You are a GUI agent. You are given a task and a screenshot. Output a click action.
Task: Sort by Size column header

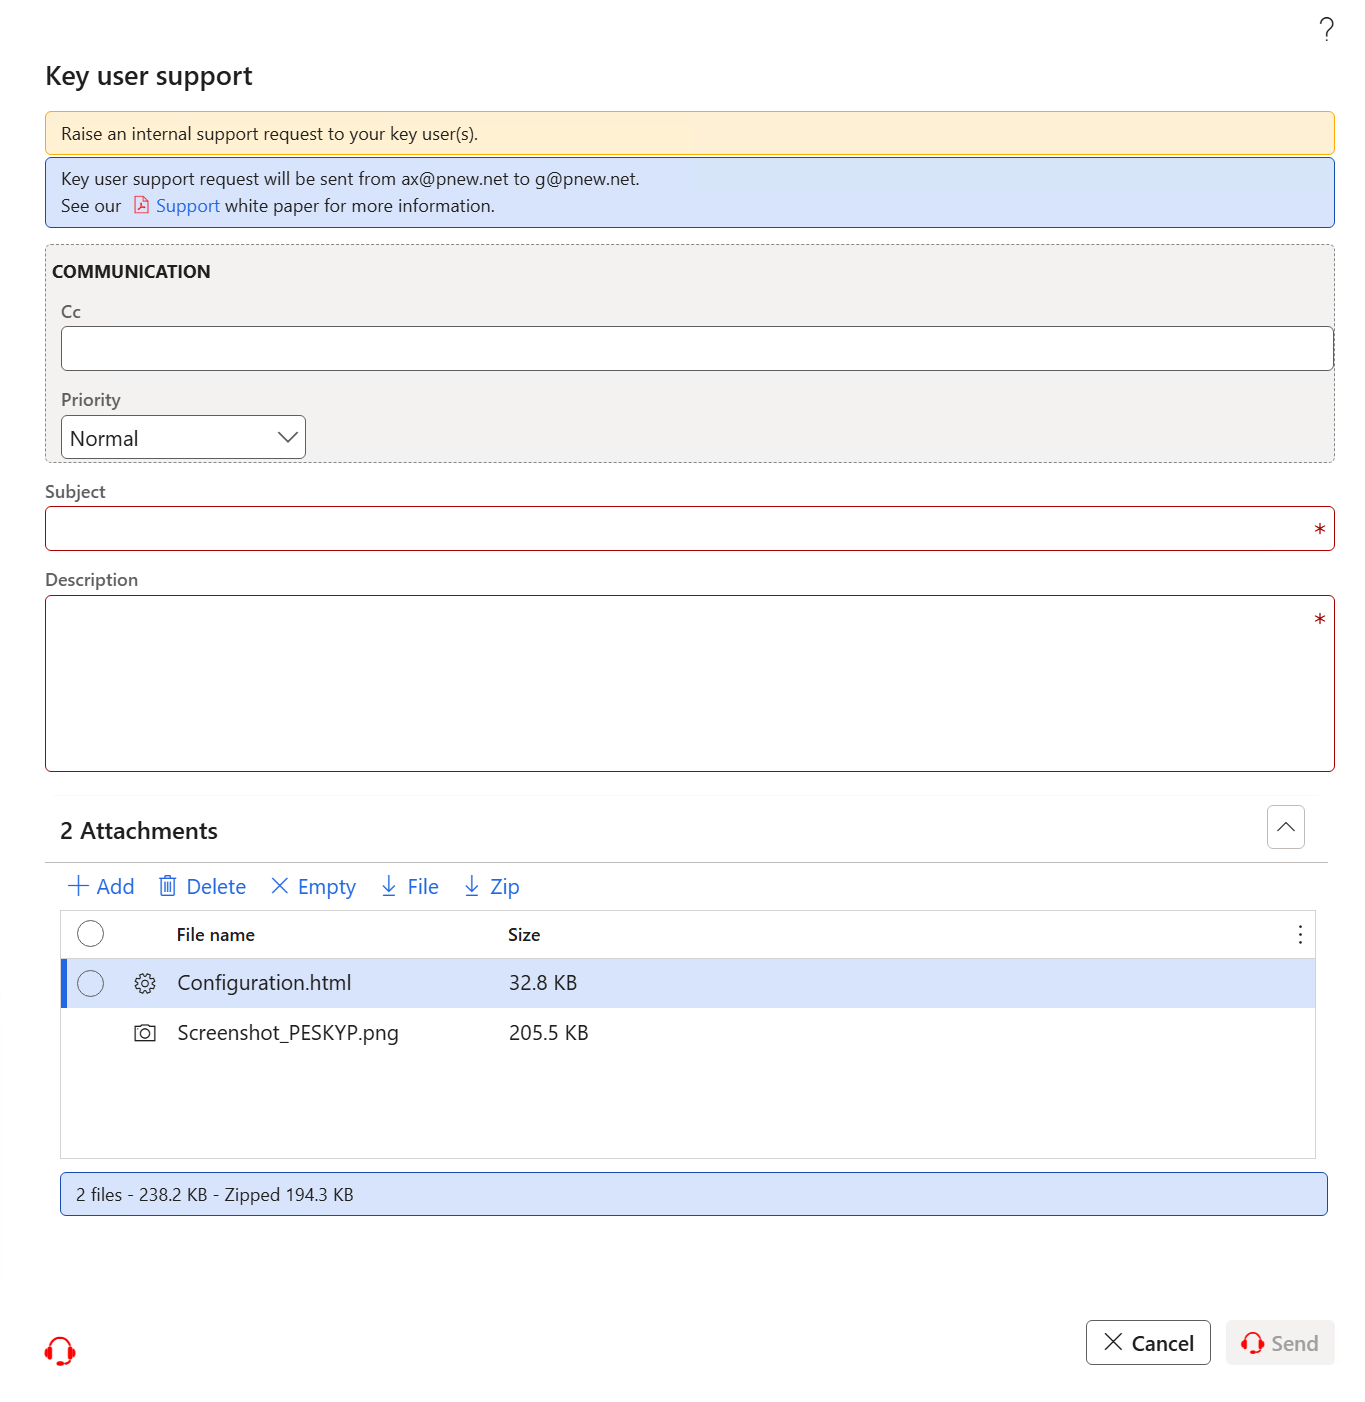click(x=524, y=935)
